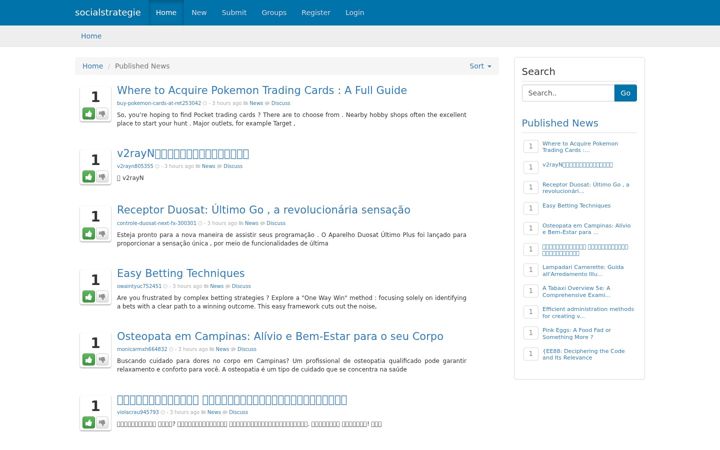Viewport: 720px width, 450px height.
Task: Click vote count box beside sidebar Tabaxi Overview
Action: click(530, 291)
